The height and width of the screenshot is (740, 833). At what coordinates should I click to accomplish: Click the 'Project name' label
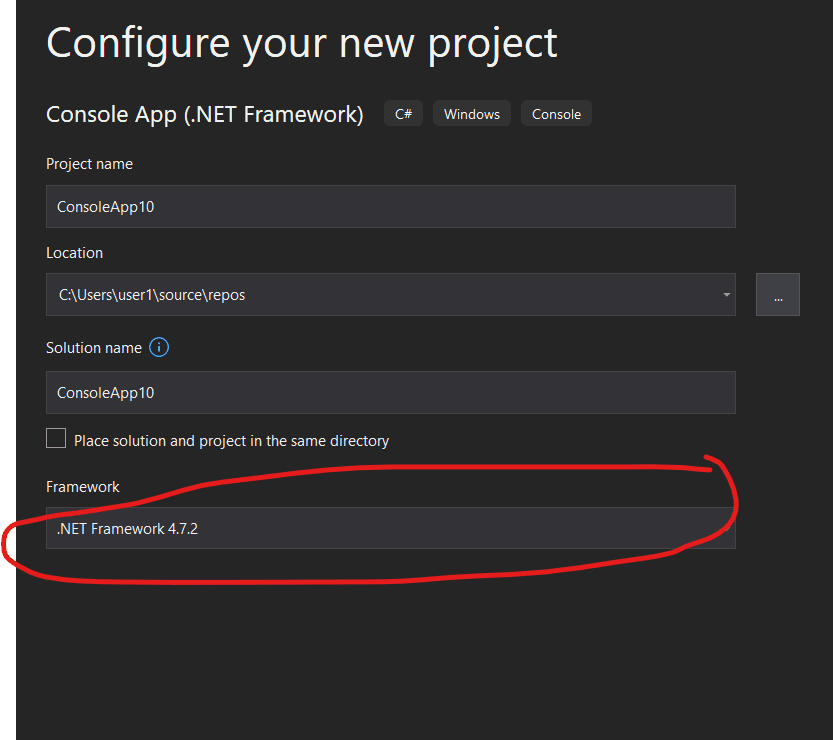coord(89,164)
